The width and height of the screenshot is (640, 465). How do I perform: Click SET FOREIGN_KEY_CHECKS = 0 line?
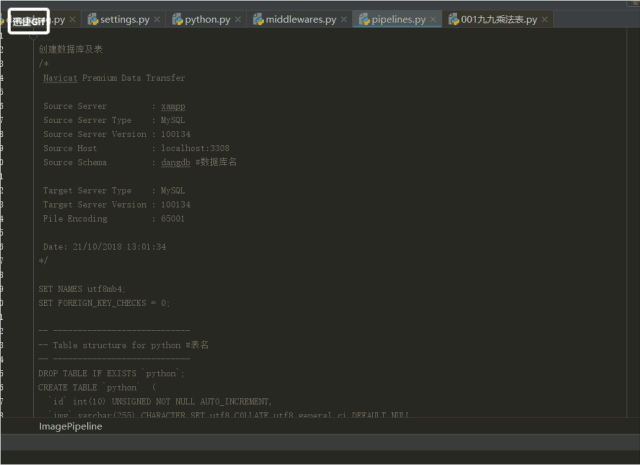click(x=104, y=303)
